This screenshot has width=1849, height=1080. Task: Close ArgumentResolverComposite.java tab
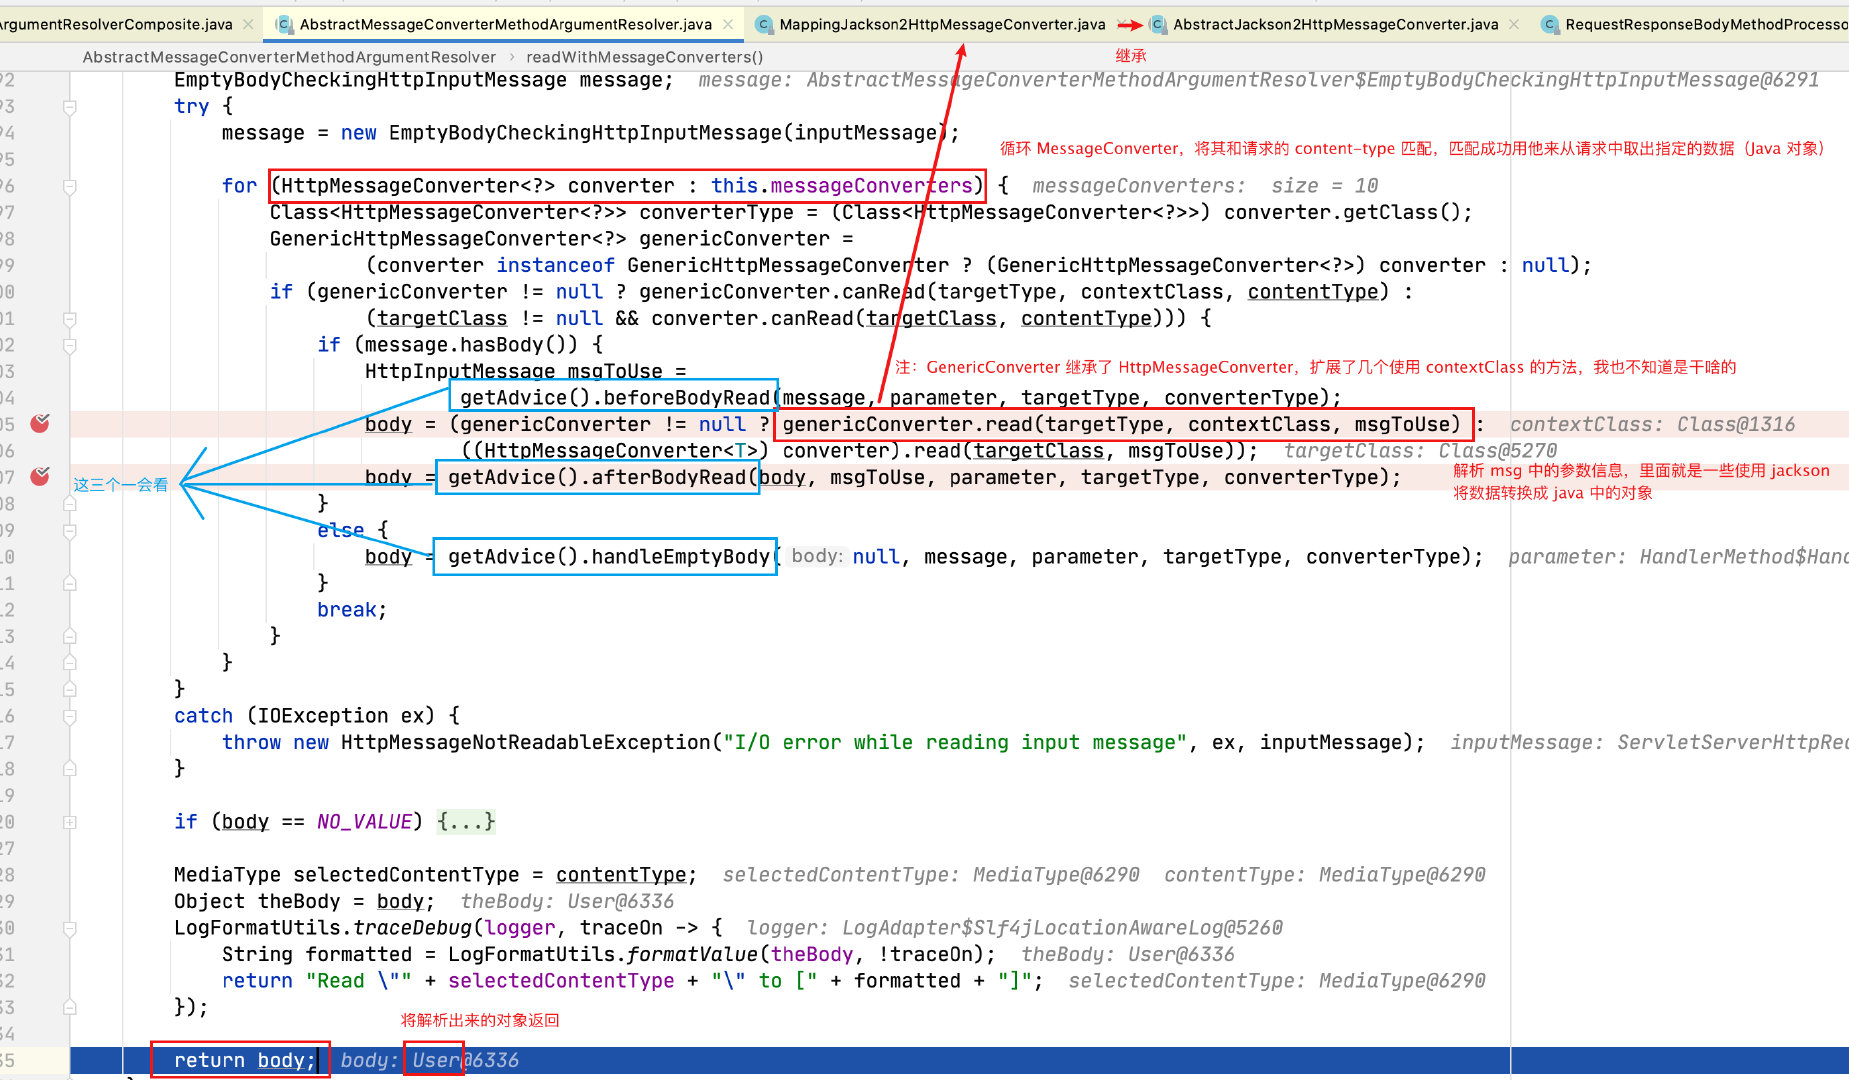tap(249, 24)
